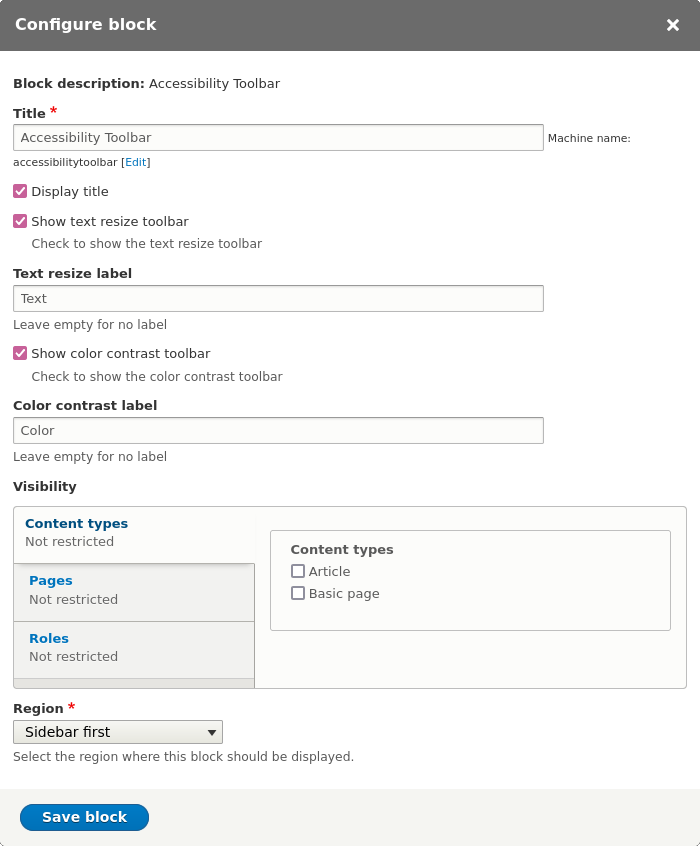Select the Pages visibility tab
This screenshot has width=700, height=846.
click(x=51, y=580)
